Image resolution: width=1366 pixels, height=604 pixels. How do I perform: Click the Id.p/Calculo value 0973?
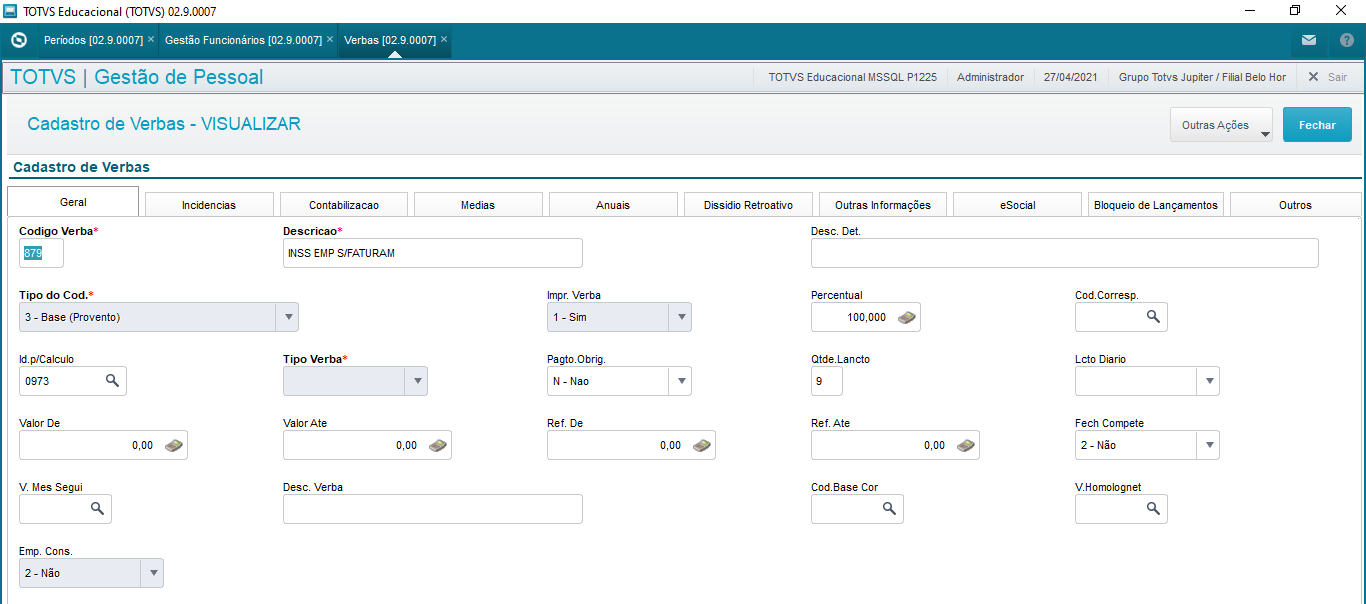(x=37, y=381)
